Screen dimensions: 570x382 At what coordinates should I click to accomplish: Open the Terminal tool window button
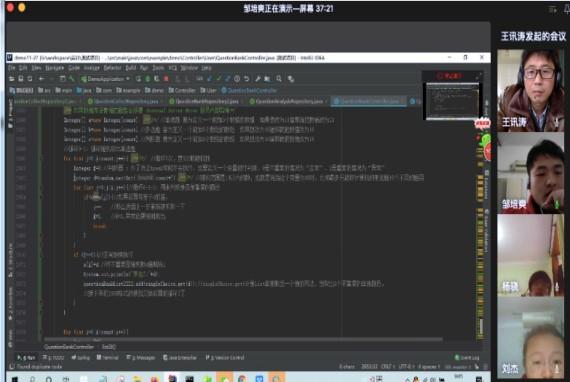tap(108, 358)
